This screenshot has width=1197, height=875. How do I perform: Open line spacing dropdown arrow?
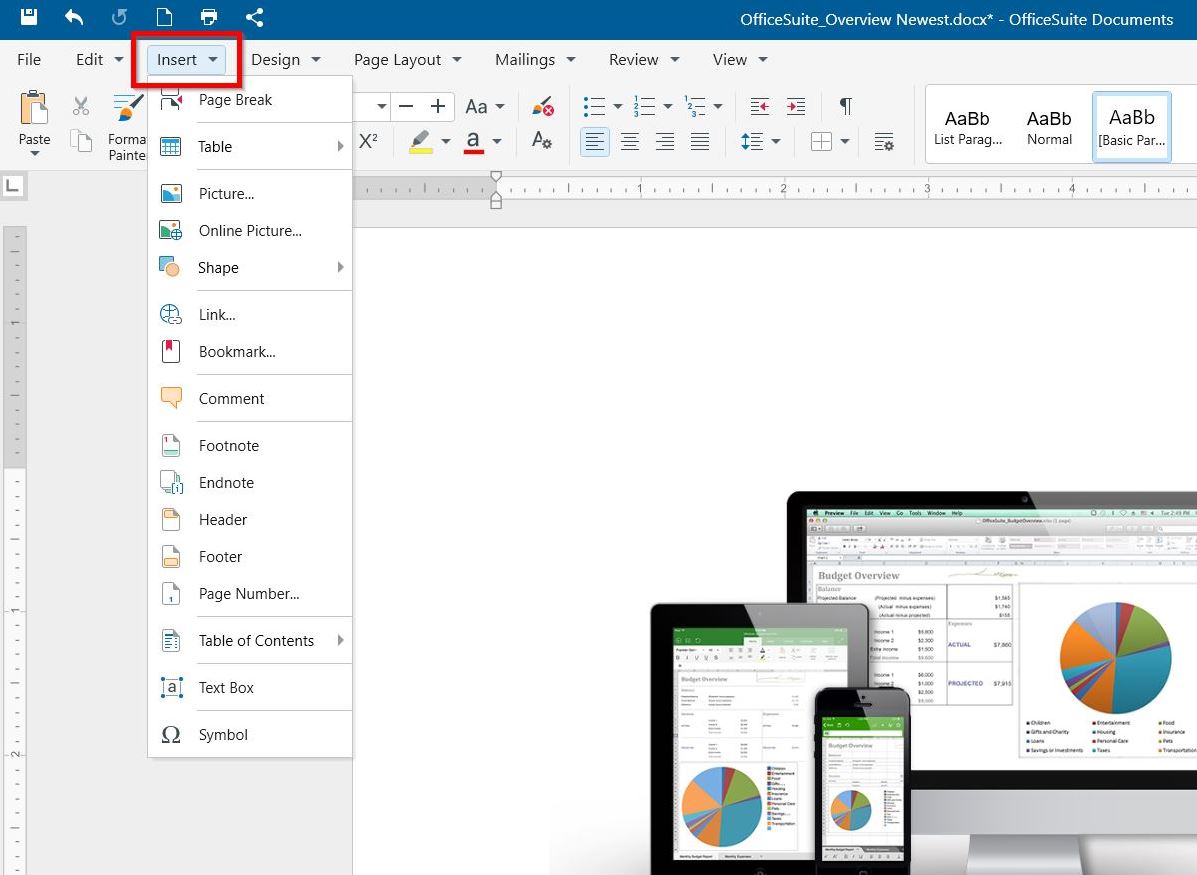(x=776, y=141)
